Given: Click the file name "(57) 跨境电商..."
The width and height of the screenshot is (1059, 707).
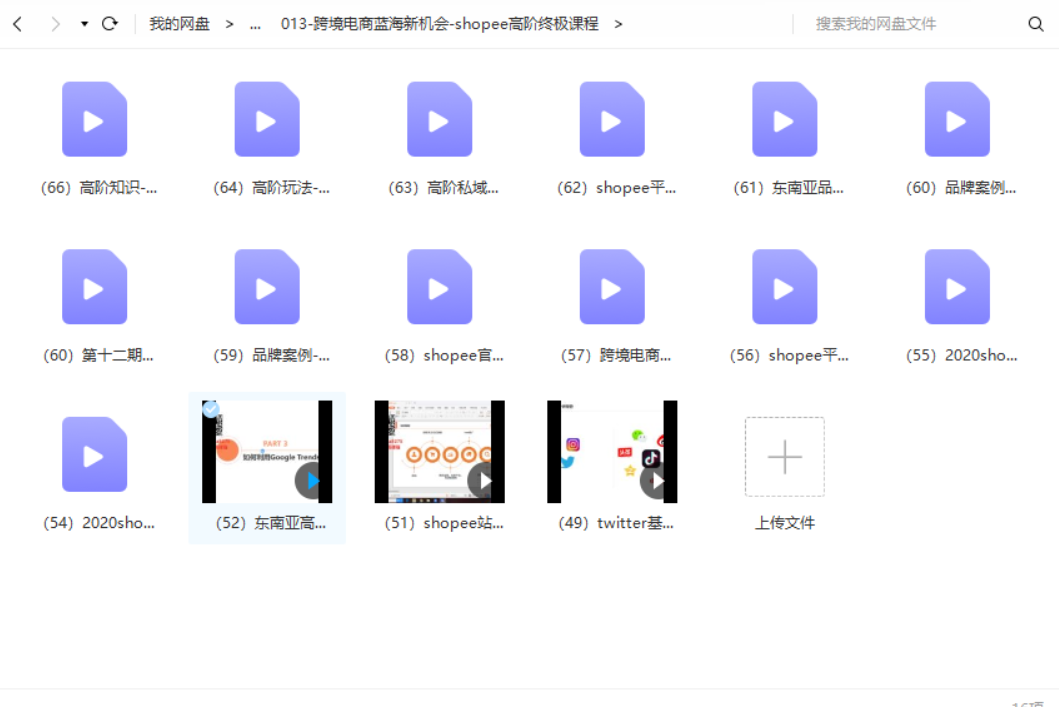Looking at the screenshot, I should [616, 355].
